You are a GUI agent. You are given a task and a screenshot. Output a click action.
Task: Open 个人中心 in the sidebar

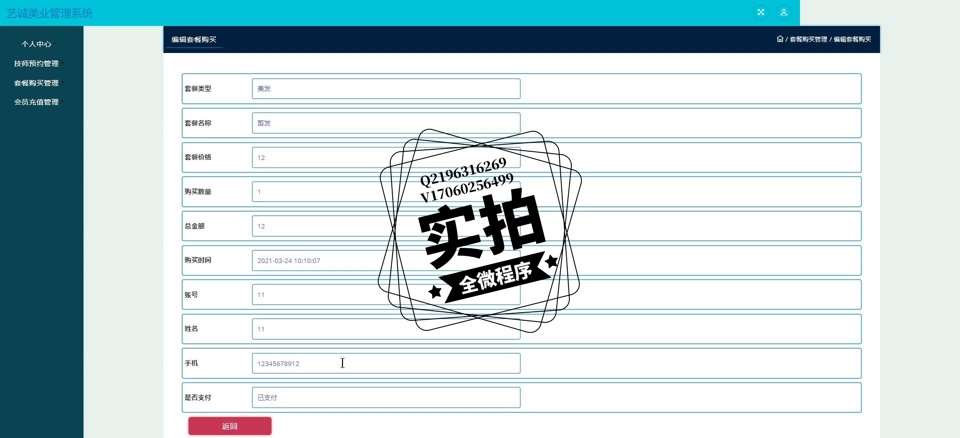click(37, 44)
